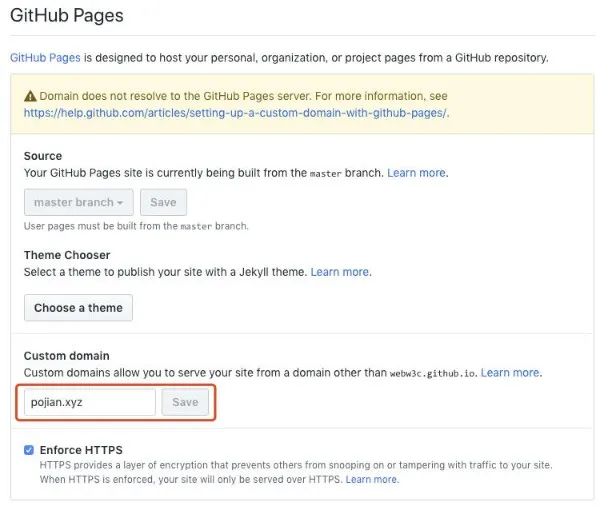The image size is (612, 522).
Task: Click the Theme Chooser section heading
Action: [x=67, y=255]
